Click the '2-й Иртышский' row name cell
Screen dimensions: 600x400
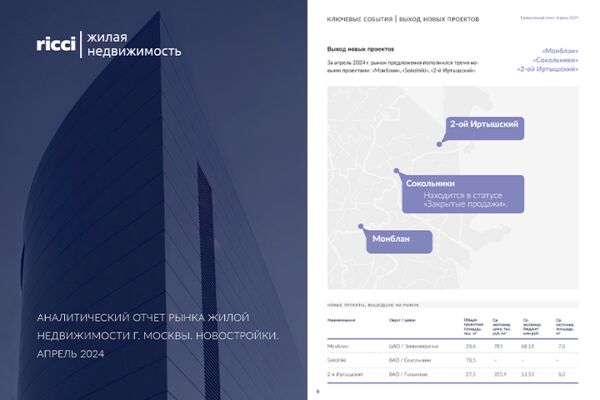[345, 374]
